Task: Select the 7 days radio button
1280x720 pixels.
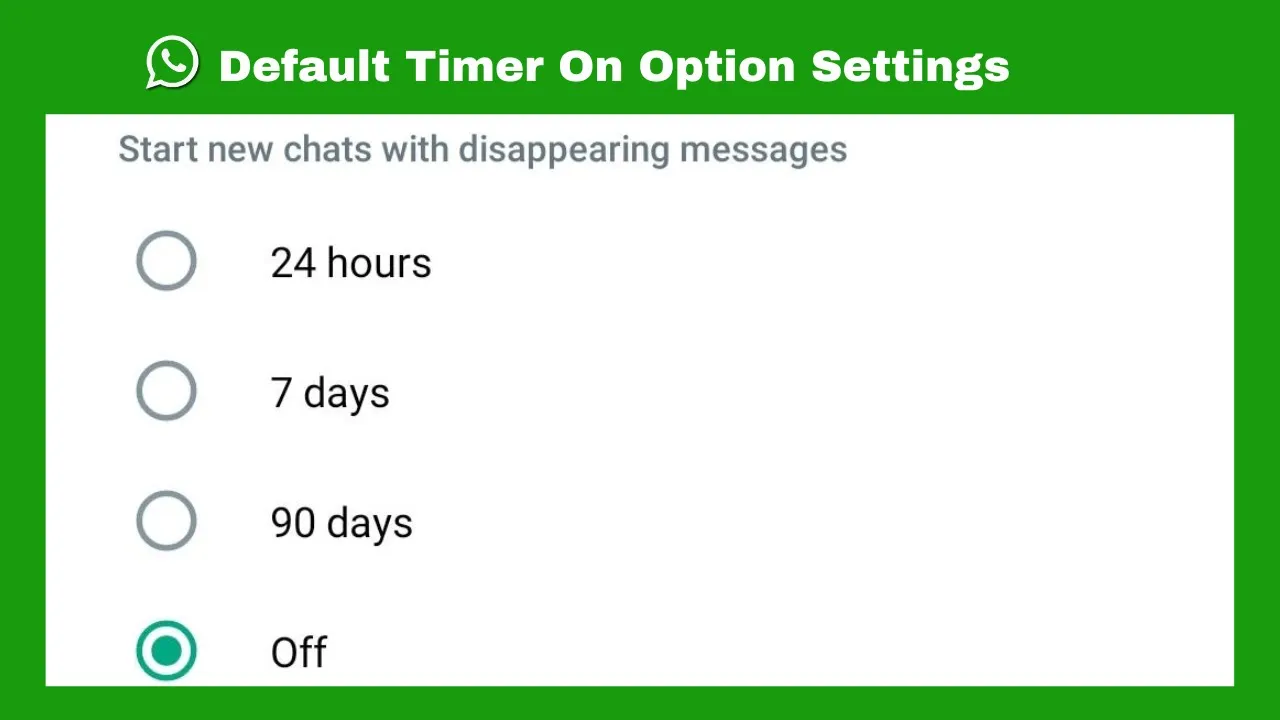Action: pyautogui.click(x=166, y=391)
